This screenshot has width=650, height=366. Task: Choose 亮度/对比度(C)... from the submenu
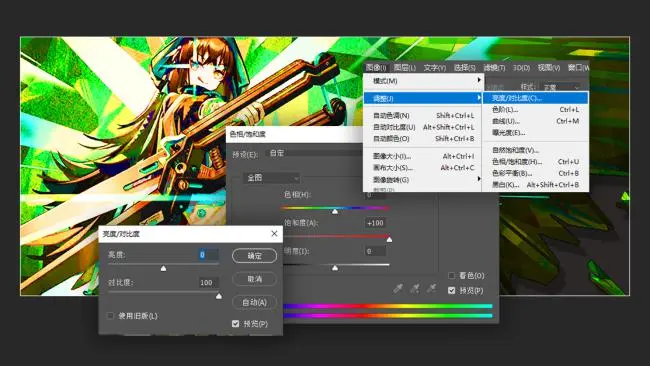coord(535,98)
